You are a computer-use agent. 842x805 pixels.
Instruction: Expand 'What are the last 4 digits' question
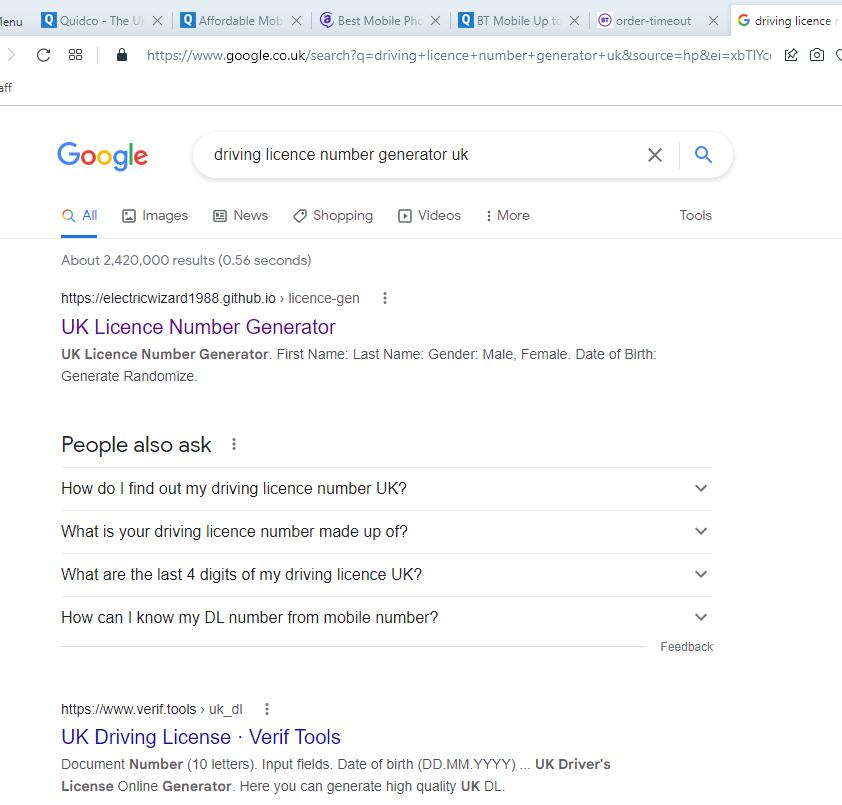click(x=387, y=575)
